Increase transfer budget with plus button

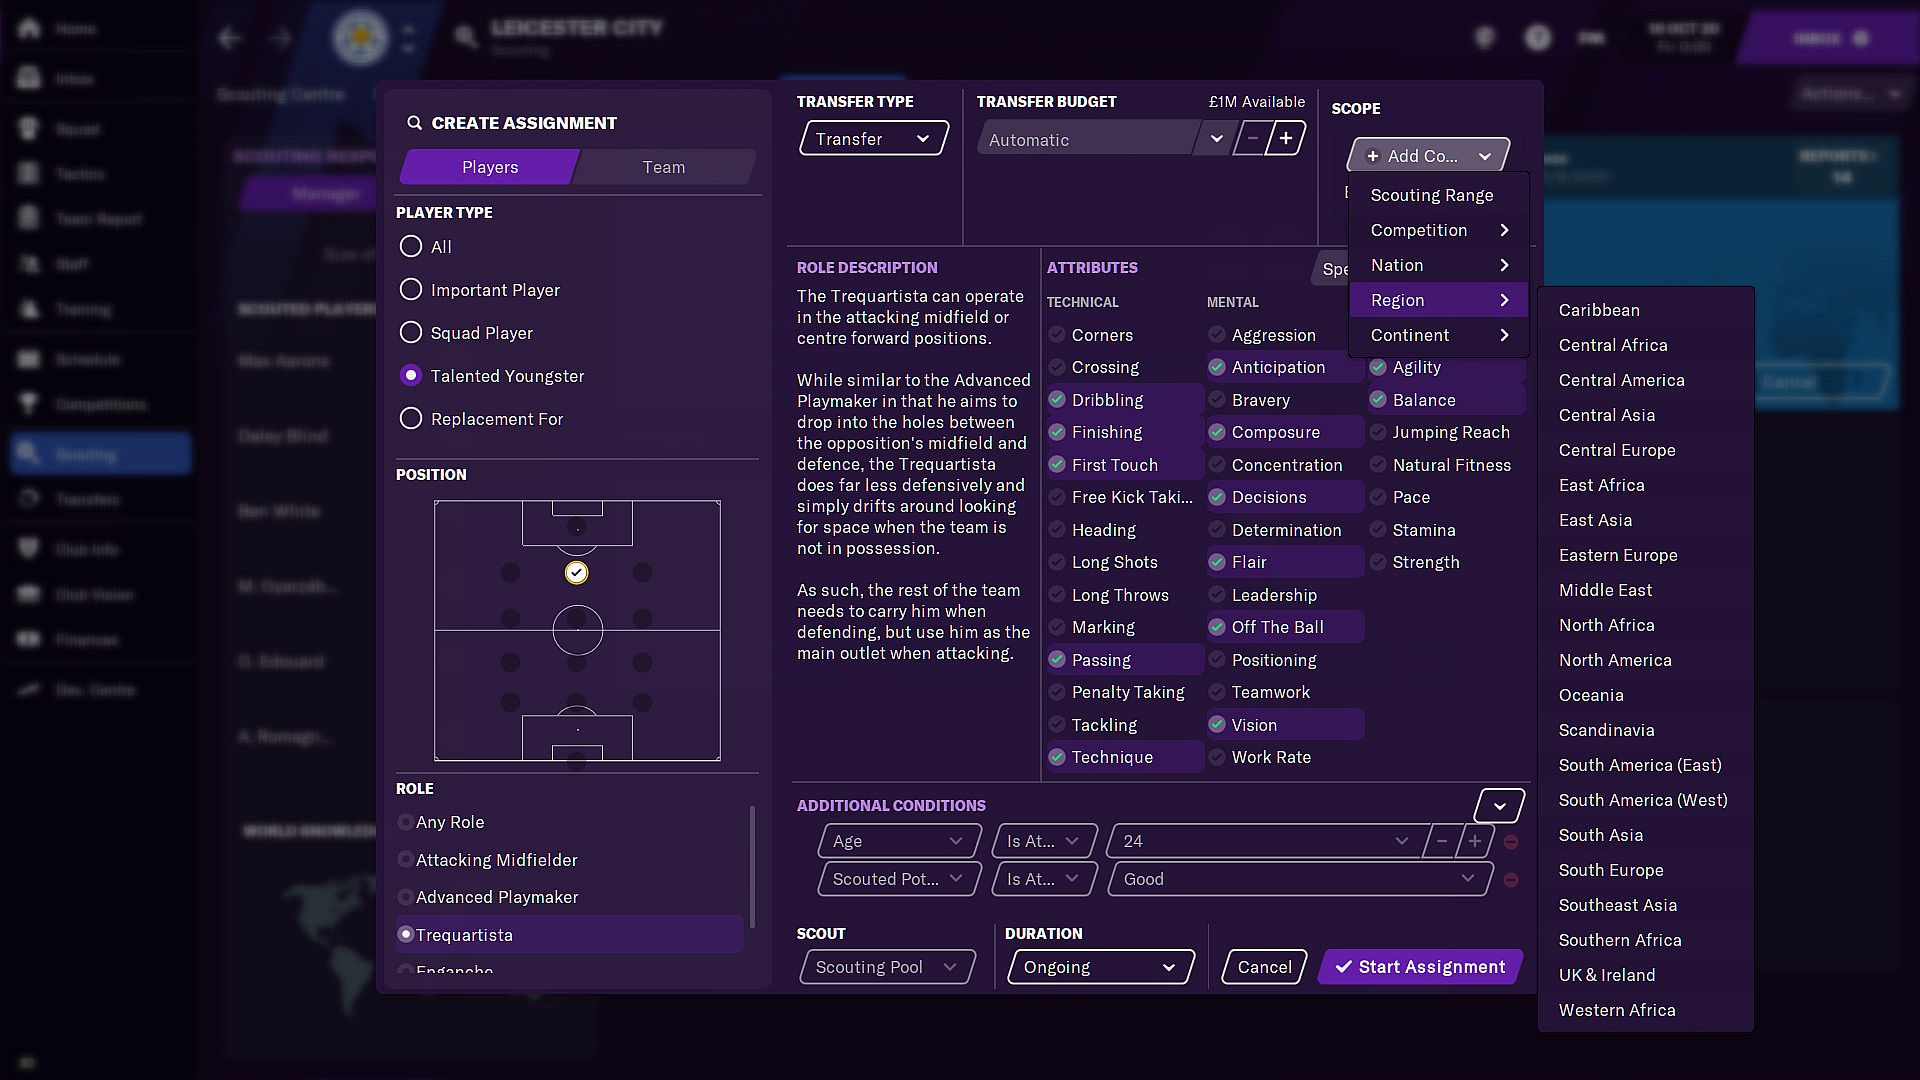[x=1286, y=138]
